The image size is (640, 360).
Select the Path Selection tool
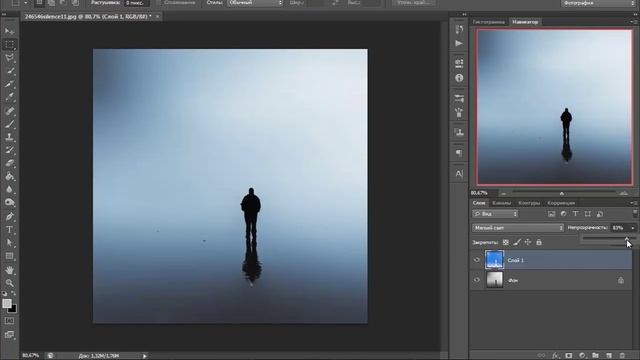point(9,243)
